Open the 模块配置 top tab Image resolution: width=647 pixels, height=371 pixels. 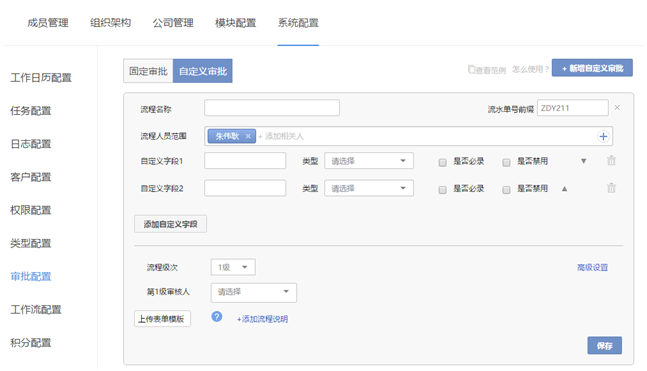pos(236,23)
